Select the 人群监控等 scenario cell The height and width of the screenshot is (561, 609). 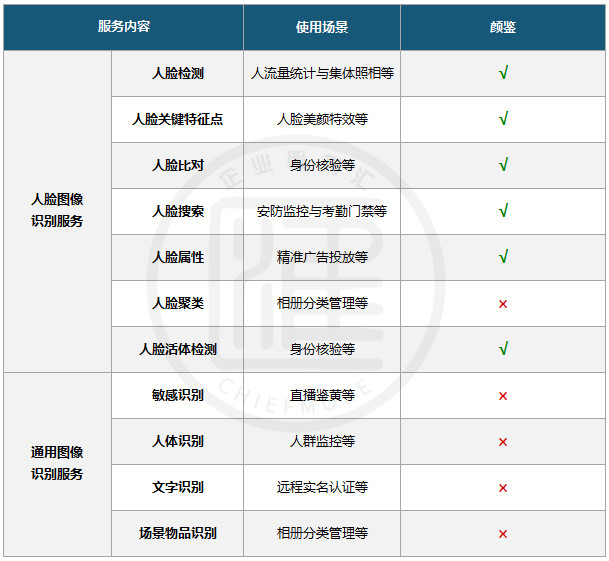coord(322,441)
